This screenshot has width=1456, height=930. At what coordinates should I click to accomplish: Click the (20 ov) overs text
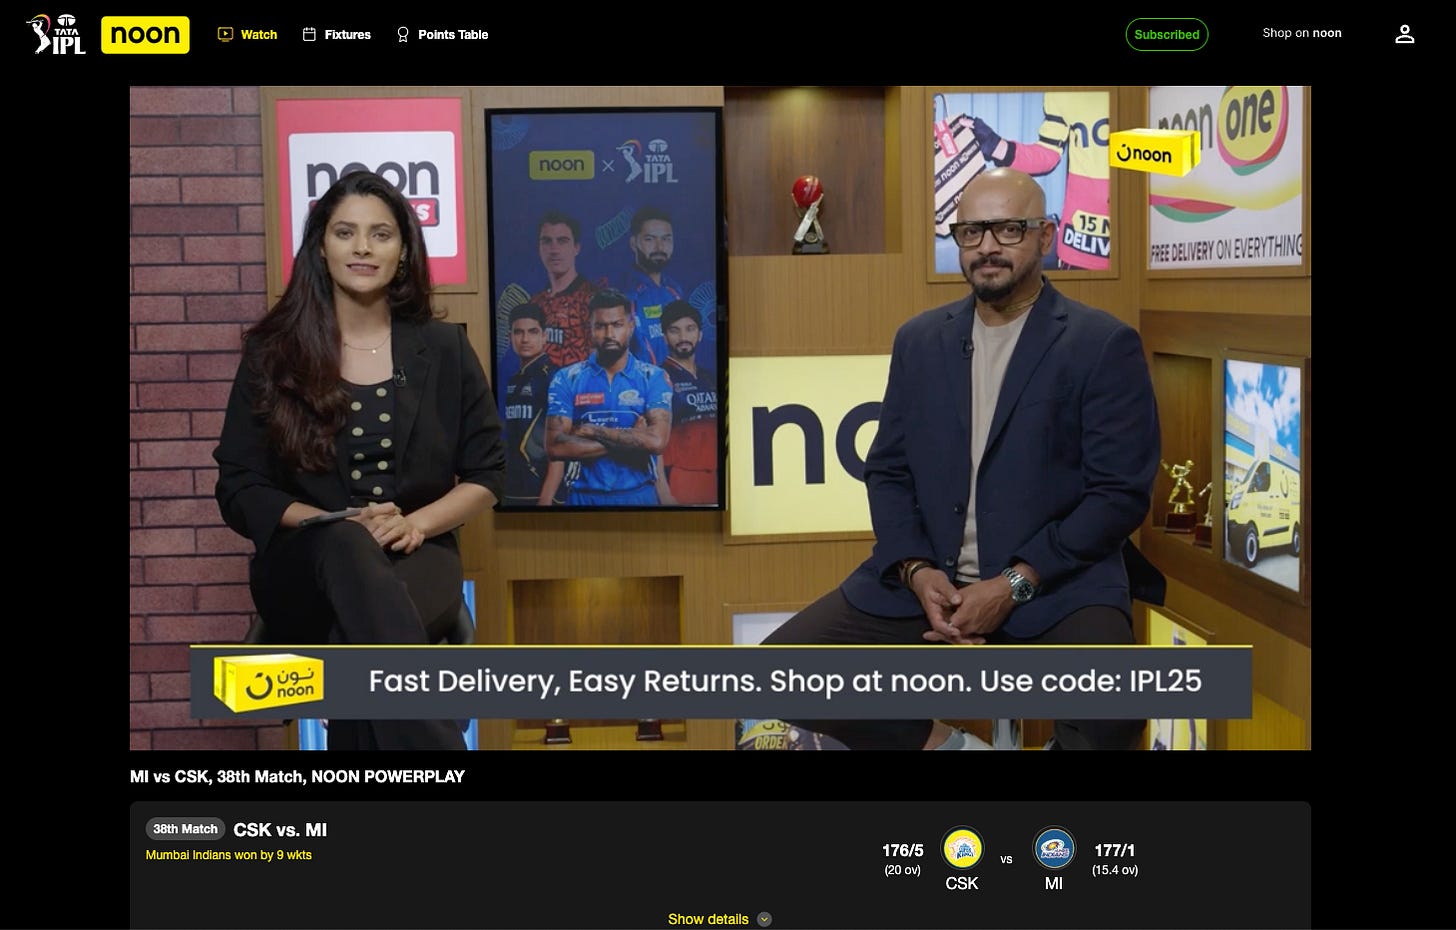click(x=903, y=870)
